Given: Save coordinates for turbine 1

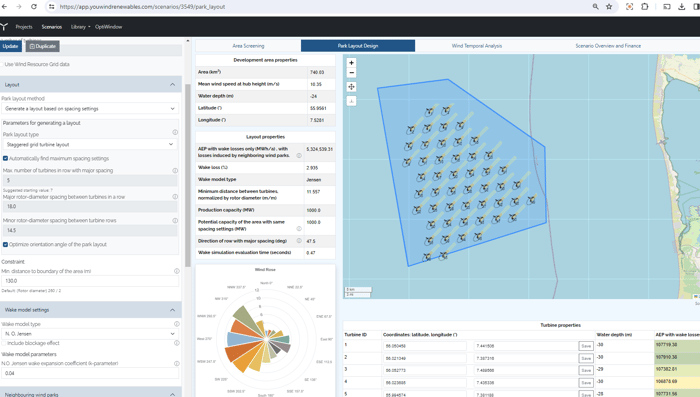Looking at the screenshot, I should click(586, 346).
